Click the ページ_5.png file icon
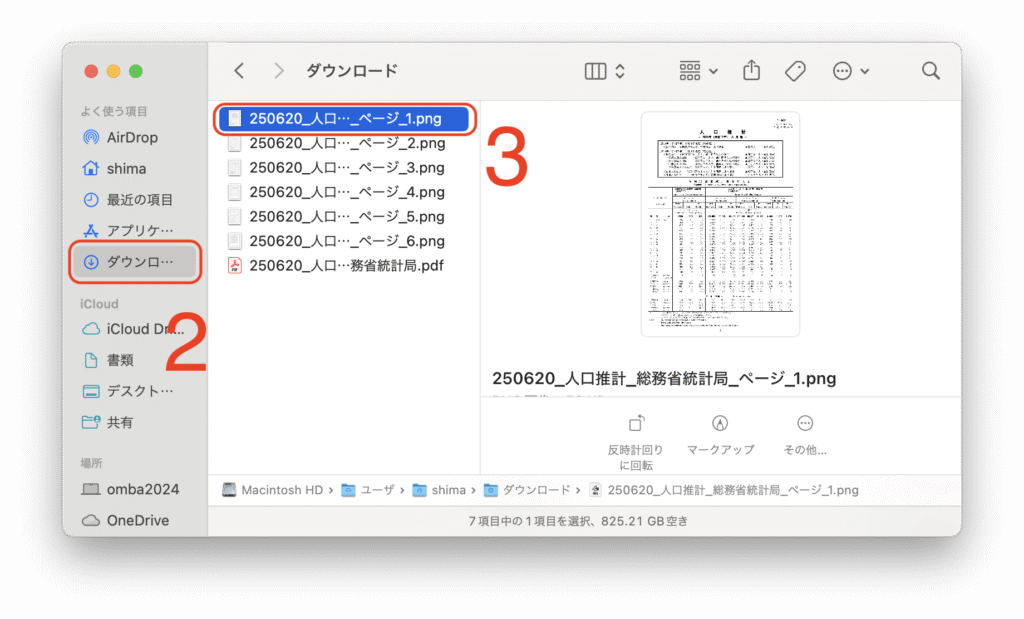 point(234,217)
